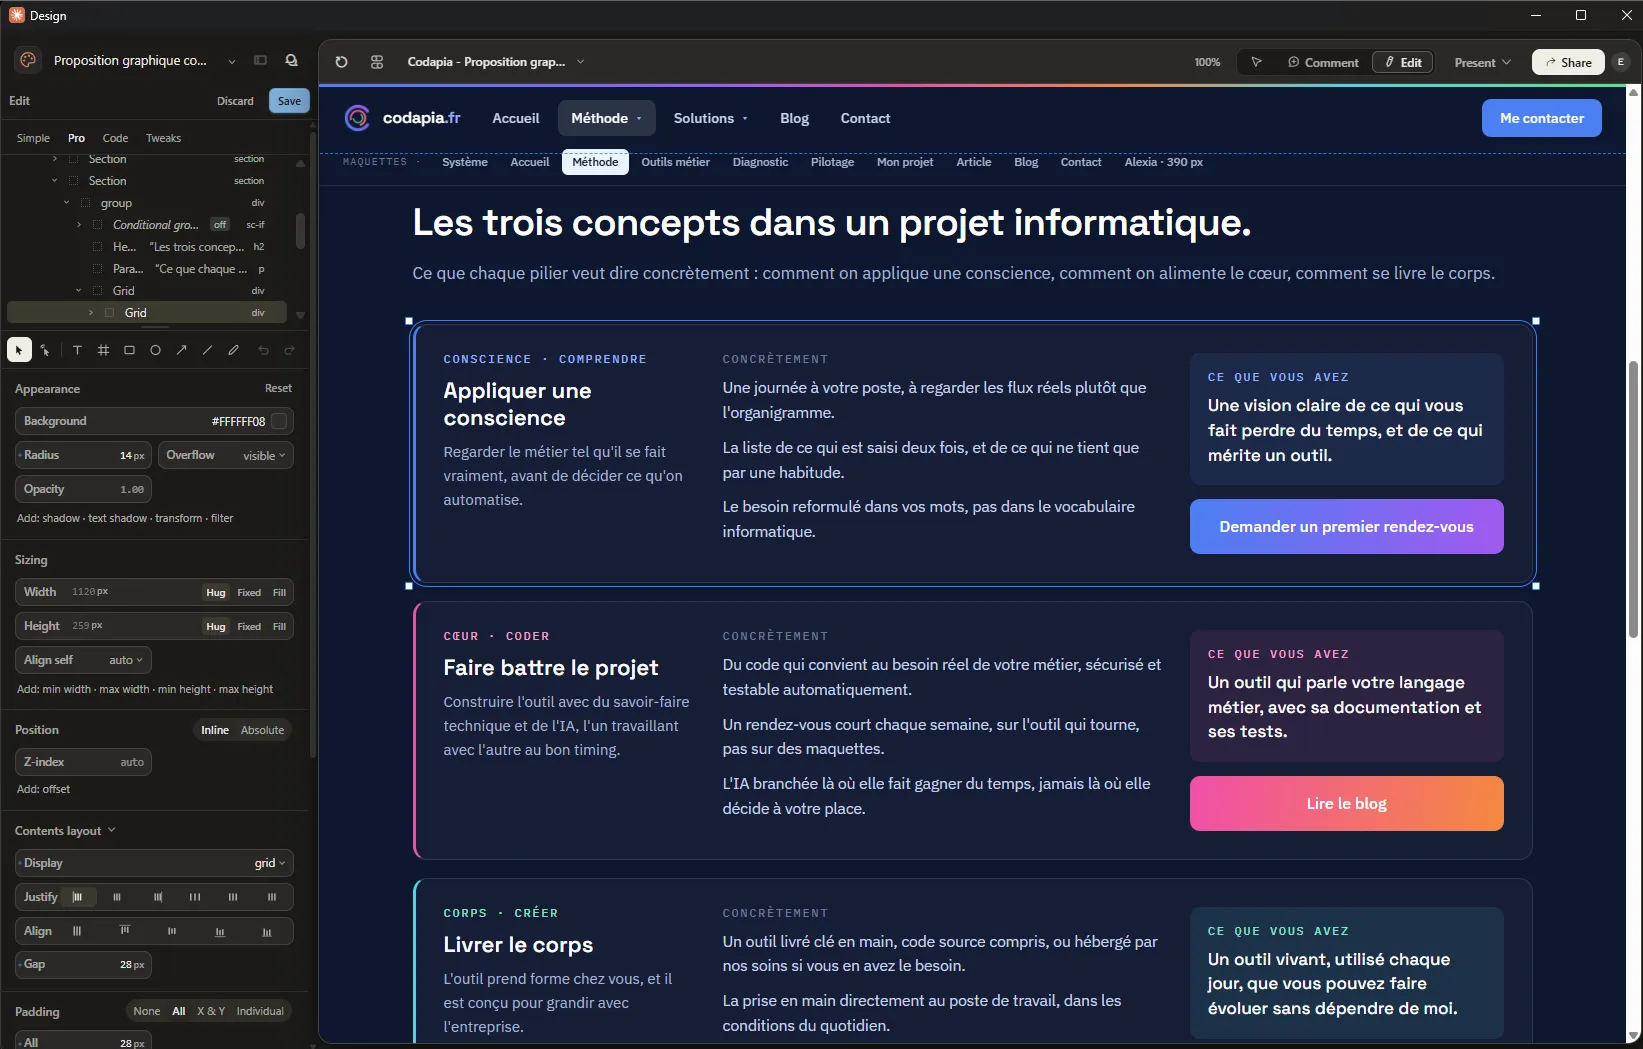Select the pencil drawing tool
1643x1049 pixels.
pyautogui.click(x=233, y=350)
